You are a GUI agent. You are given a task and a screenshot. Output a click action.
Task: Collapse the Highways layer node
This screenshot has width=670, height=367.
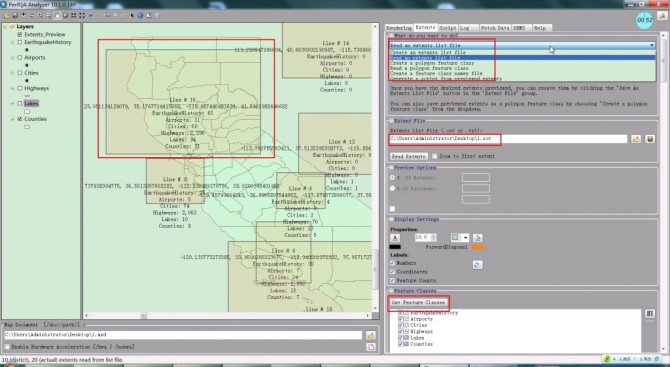click(13, 88)
